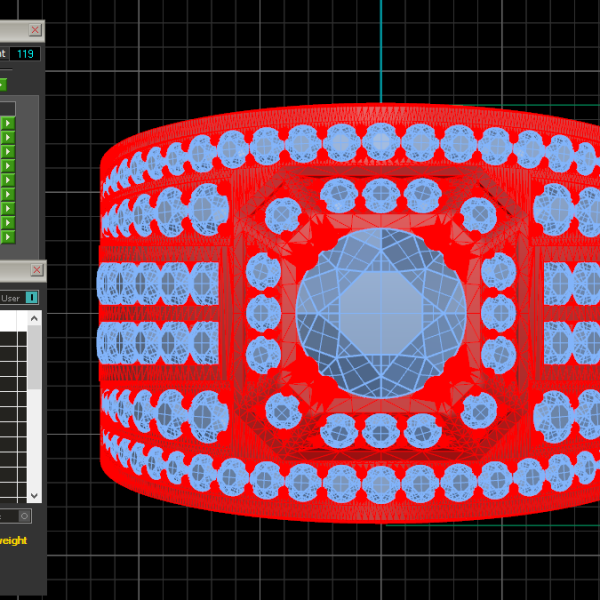Click the eighth green arrow in the list
Image resolution: width=600 pixels, height=600 pixels.
pos(7,223)
